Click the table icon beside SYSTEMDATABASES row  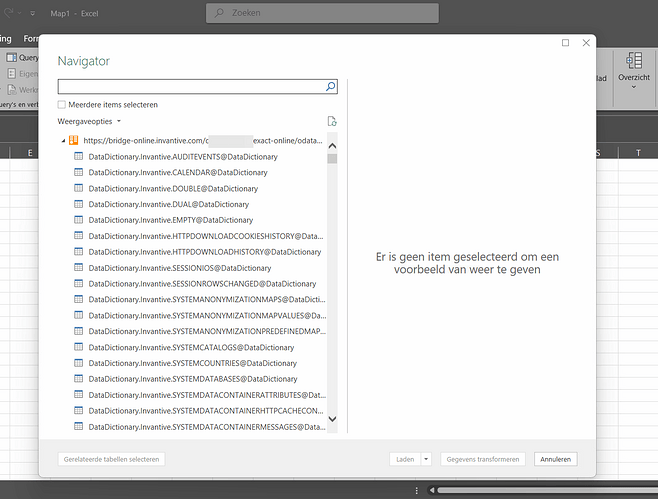[x=78, y=379]
